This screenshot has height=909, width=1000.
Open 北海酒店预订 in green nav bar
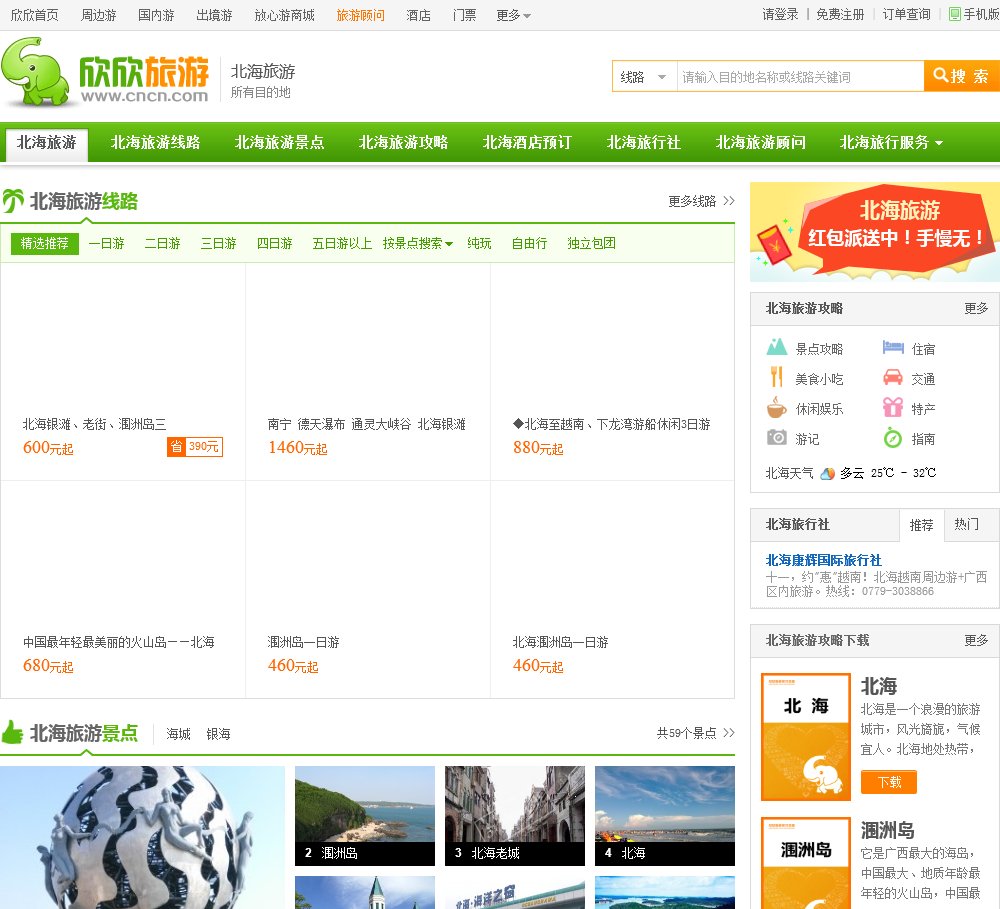pos(527,142)
